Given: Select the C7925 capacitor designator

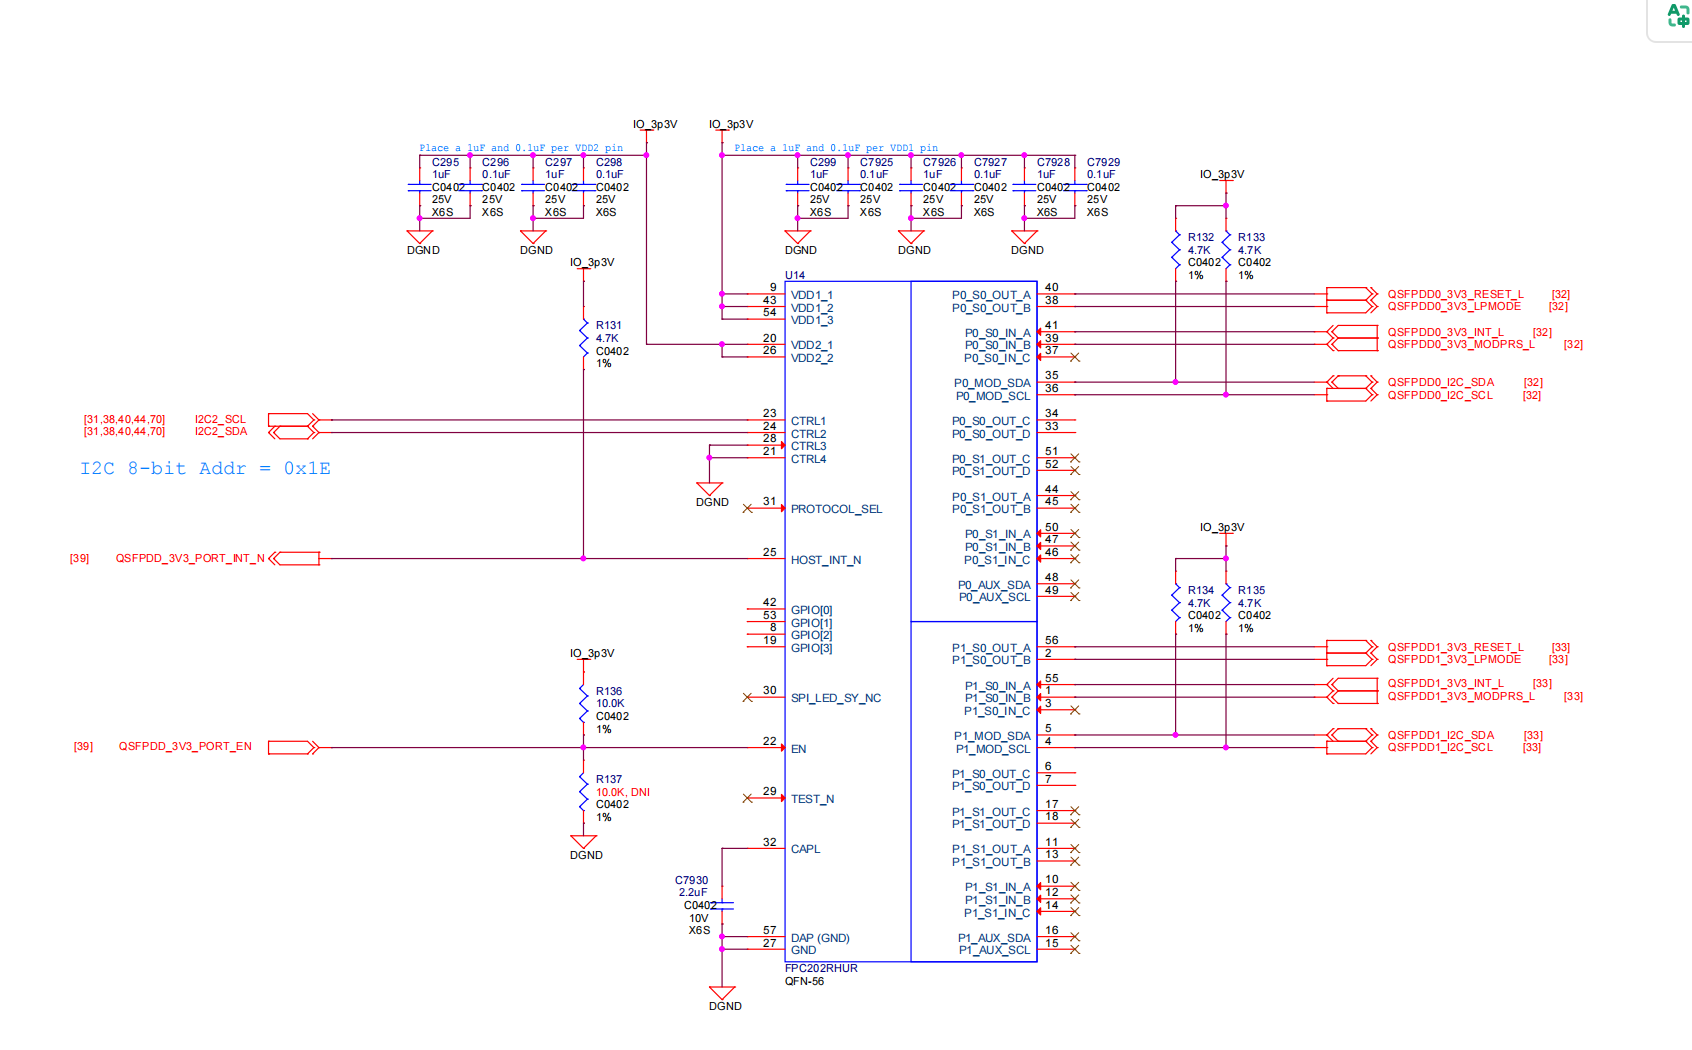Looking at the screenshot, I should (x=876, y=162).
